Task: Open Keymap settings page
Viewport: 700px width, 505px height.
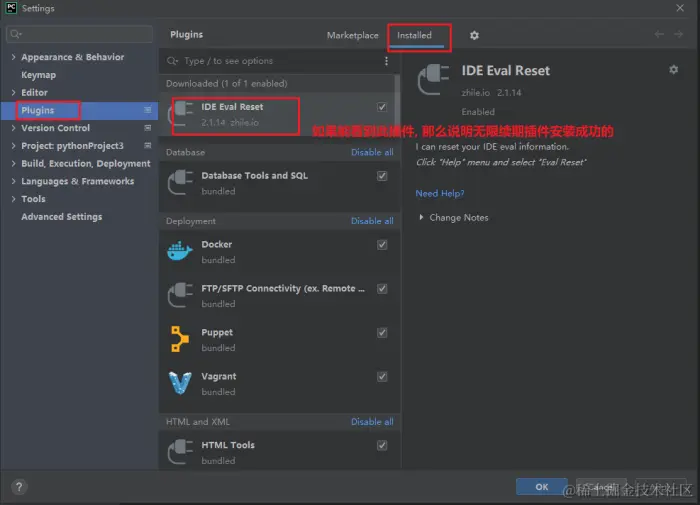Action: click(38, 75)
